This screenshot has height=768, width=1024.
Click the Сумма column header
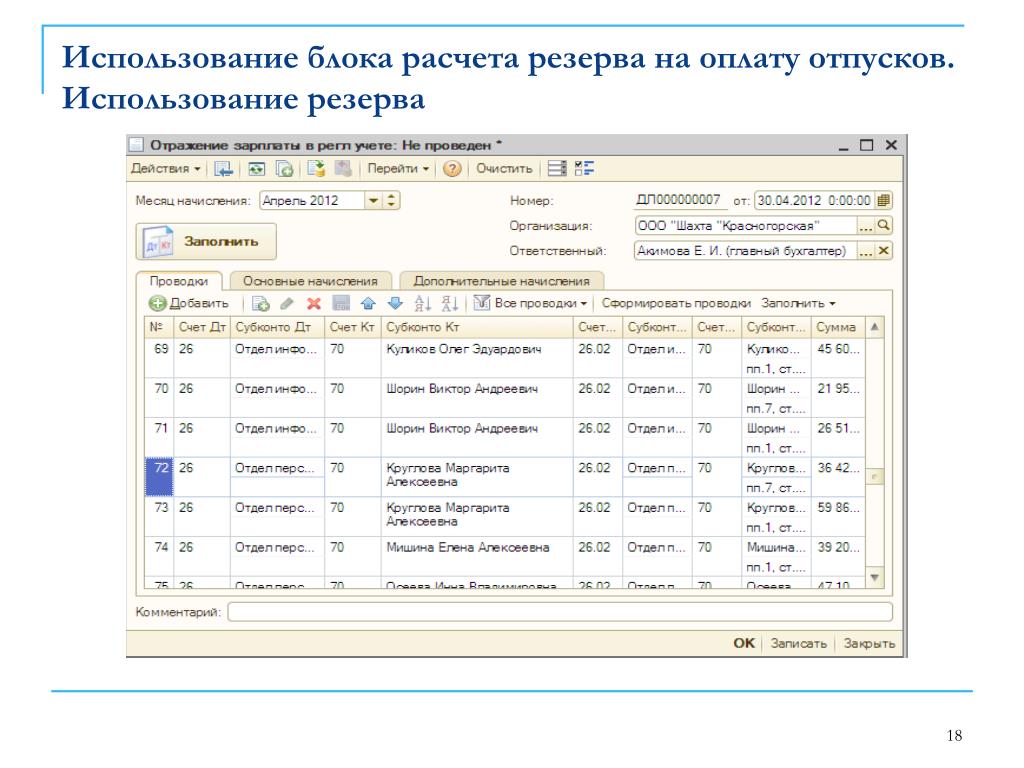[x=838, y=327]
